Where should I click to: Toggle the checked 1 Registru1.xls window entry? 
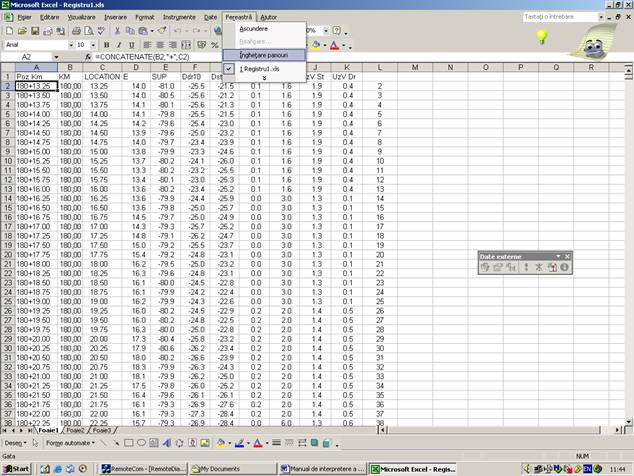tap(262, 68)
